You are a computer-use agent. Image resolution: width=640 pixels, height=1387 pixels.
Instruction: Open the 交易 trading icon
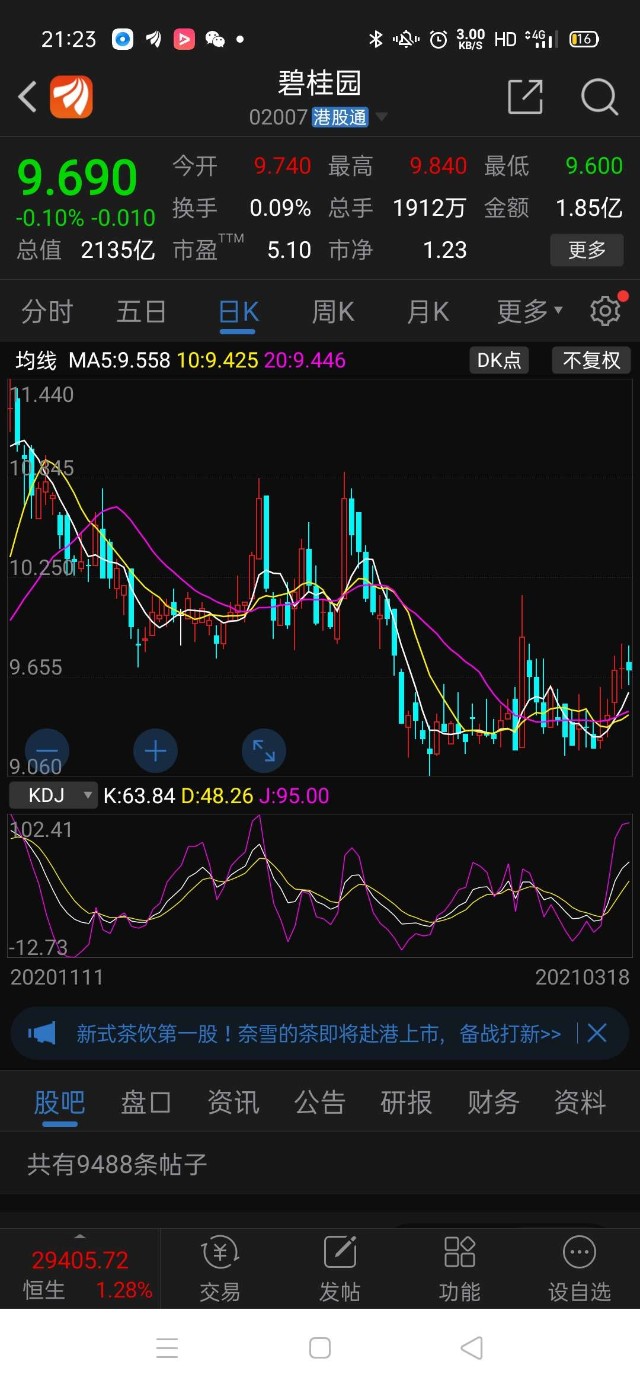tap(220, 1268)
